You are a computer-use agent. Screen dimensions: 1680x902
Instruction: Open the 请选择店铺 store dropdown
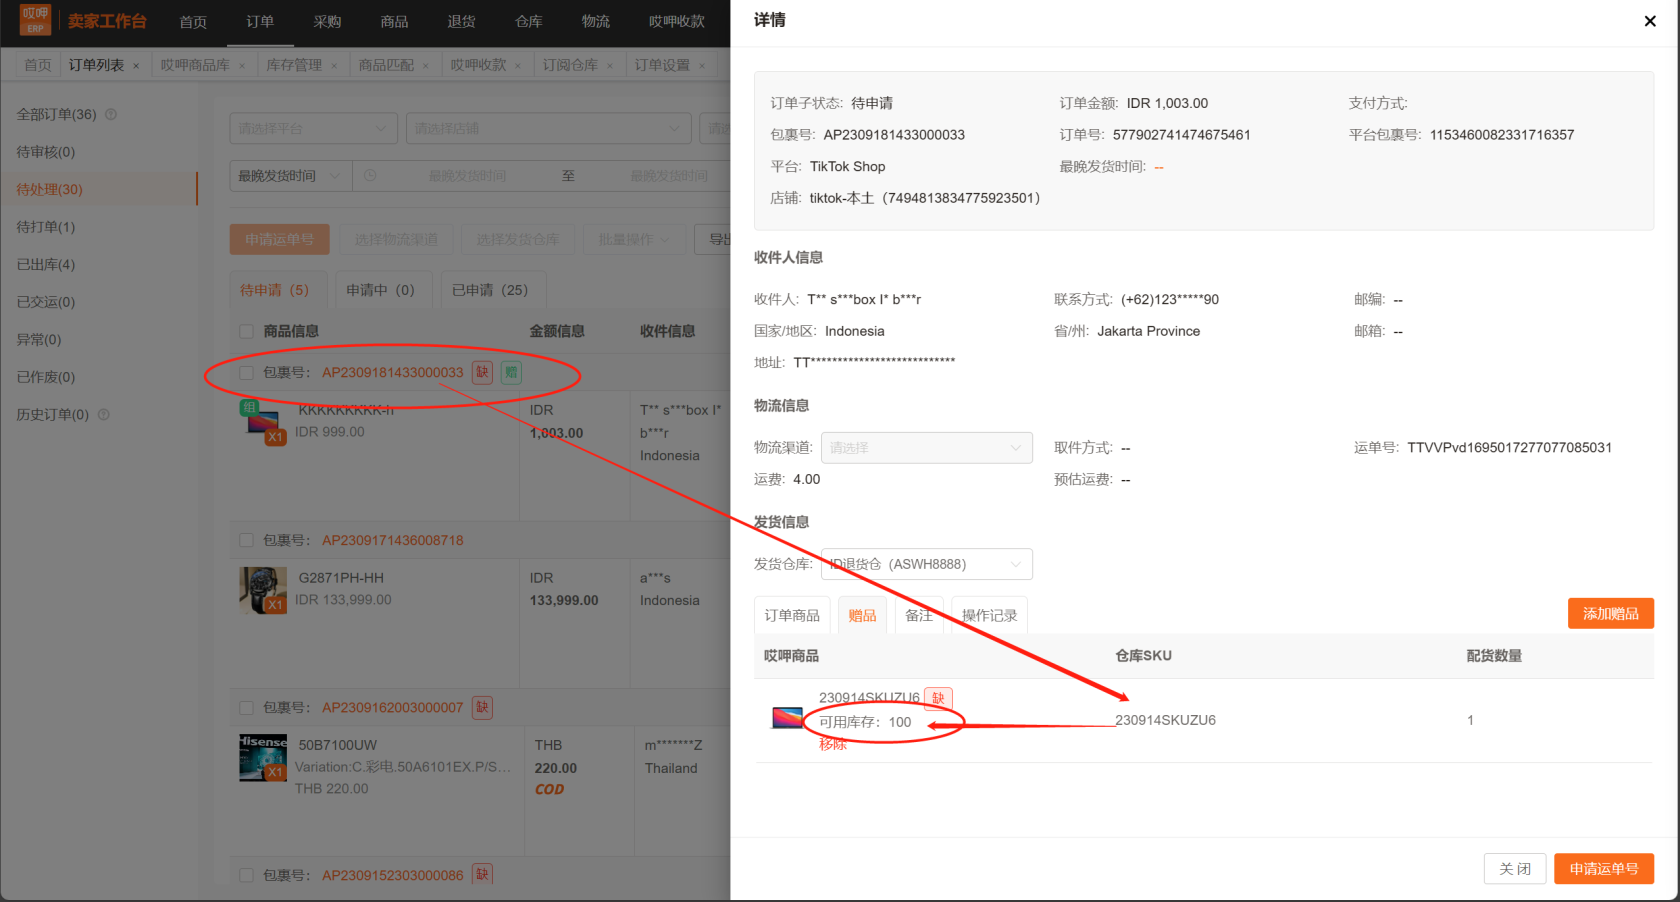click(548, 128)
